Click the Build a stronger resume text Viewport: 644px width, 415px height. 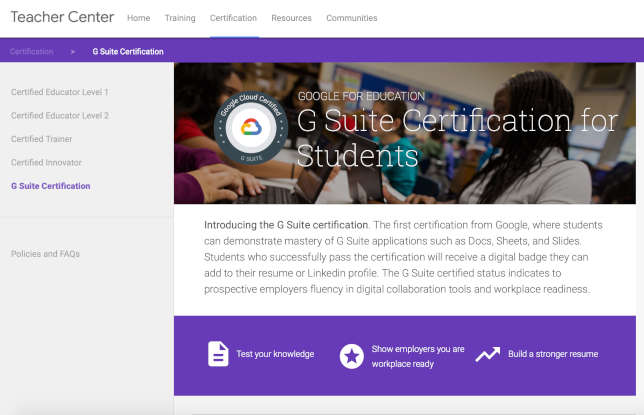pos(553,354)
